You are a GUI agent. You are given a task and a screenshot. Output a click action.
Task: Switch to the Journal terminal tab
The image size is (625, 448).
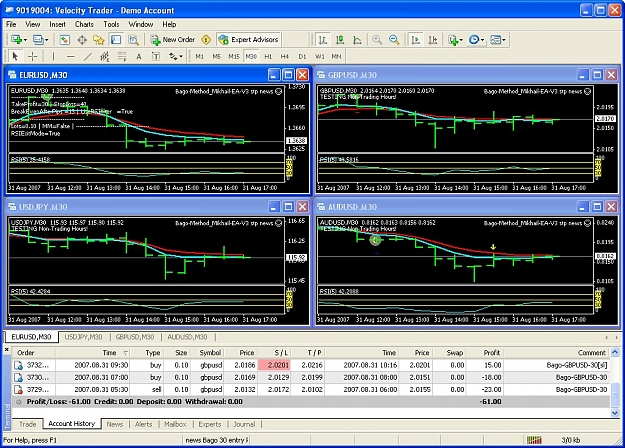pyautogui.click(x=244, y=424)
